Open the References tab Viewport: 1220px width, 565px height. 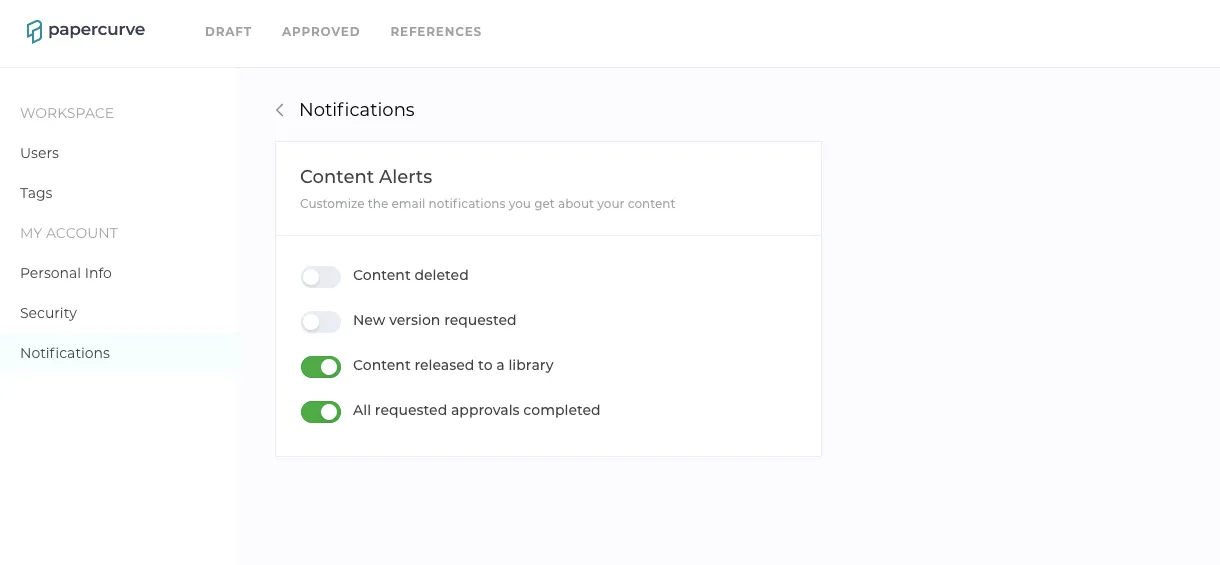[x=436, y=32]
